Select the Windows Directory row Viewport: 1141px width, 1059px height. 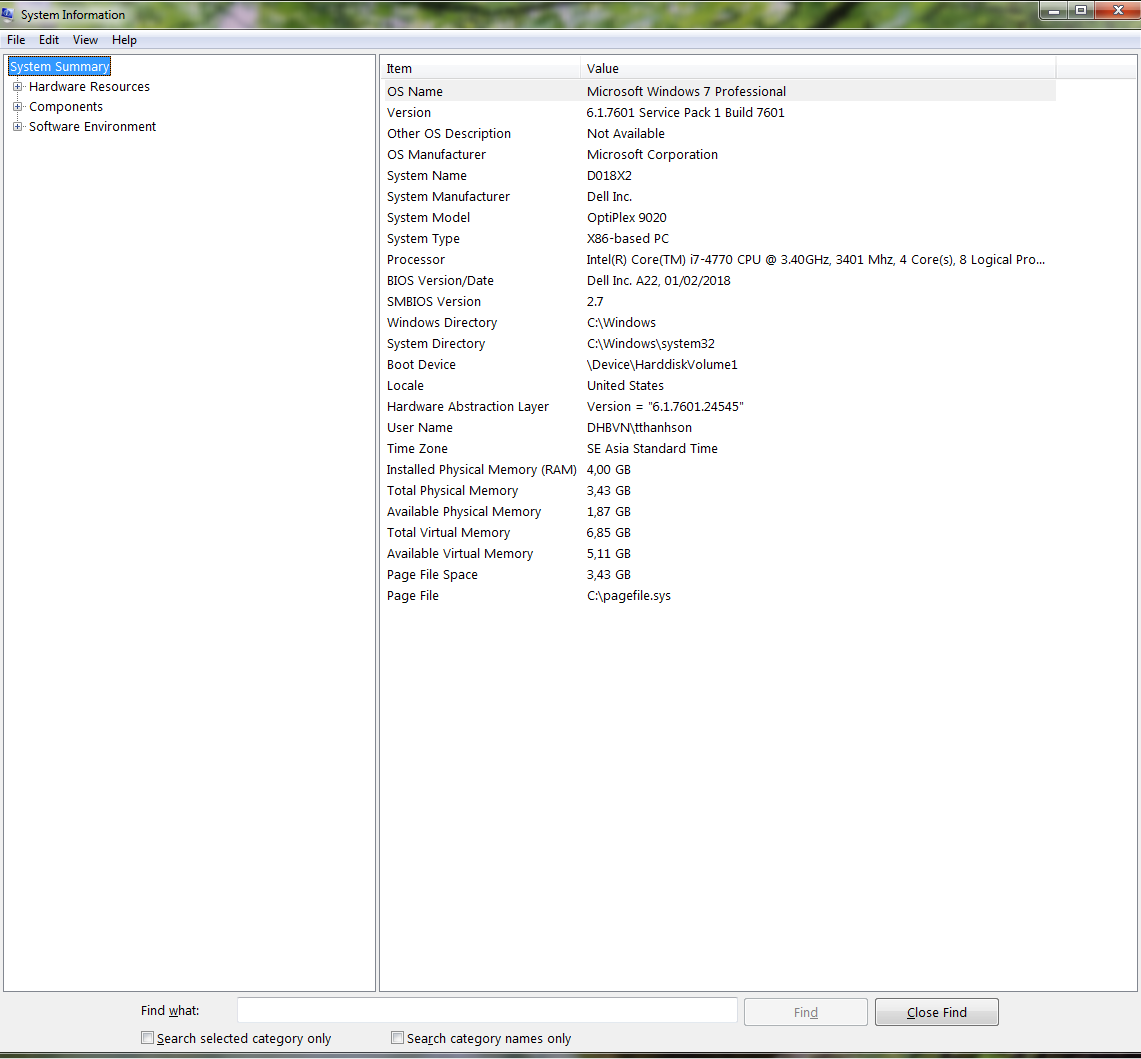click(x=719, y=322)
